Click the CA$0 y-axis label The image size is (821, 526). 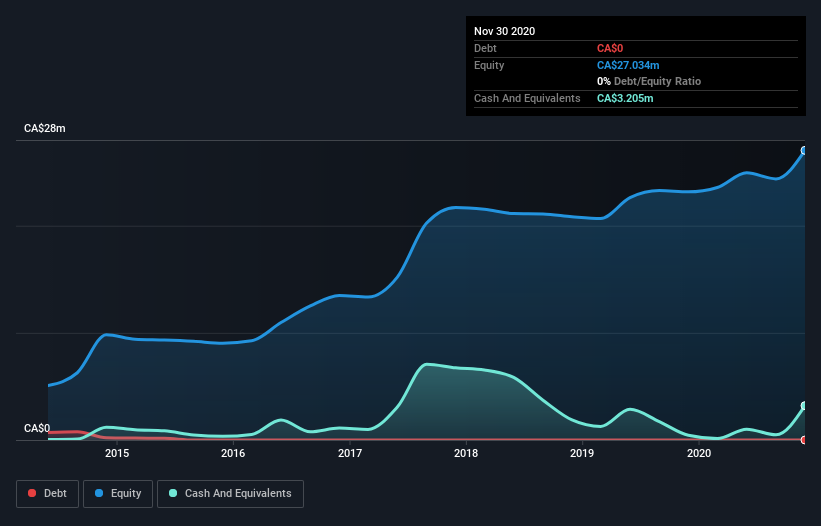point(37,428)
